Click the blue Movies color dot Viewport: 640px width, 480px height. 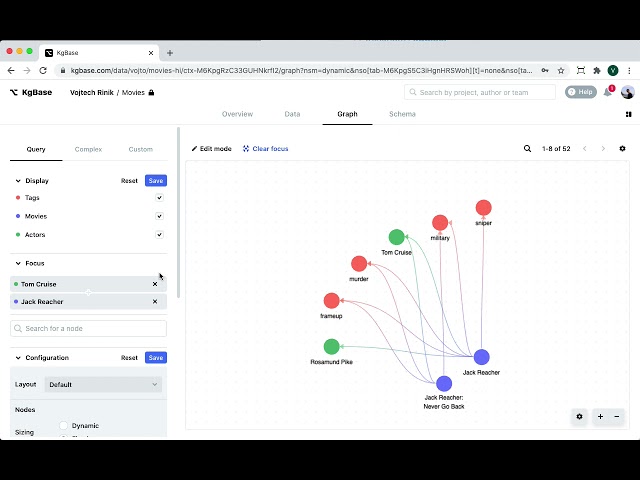pos(18,216)
